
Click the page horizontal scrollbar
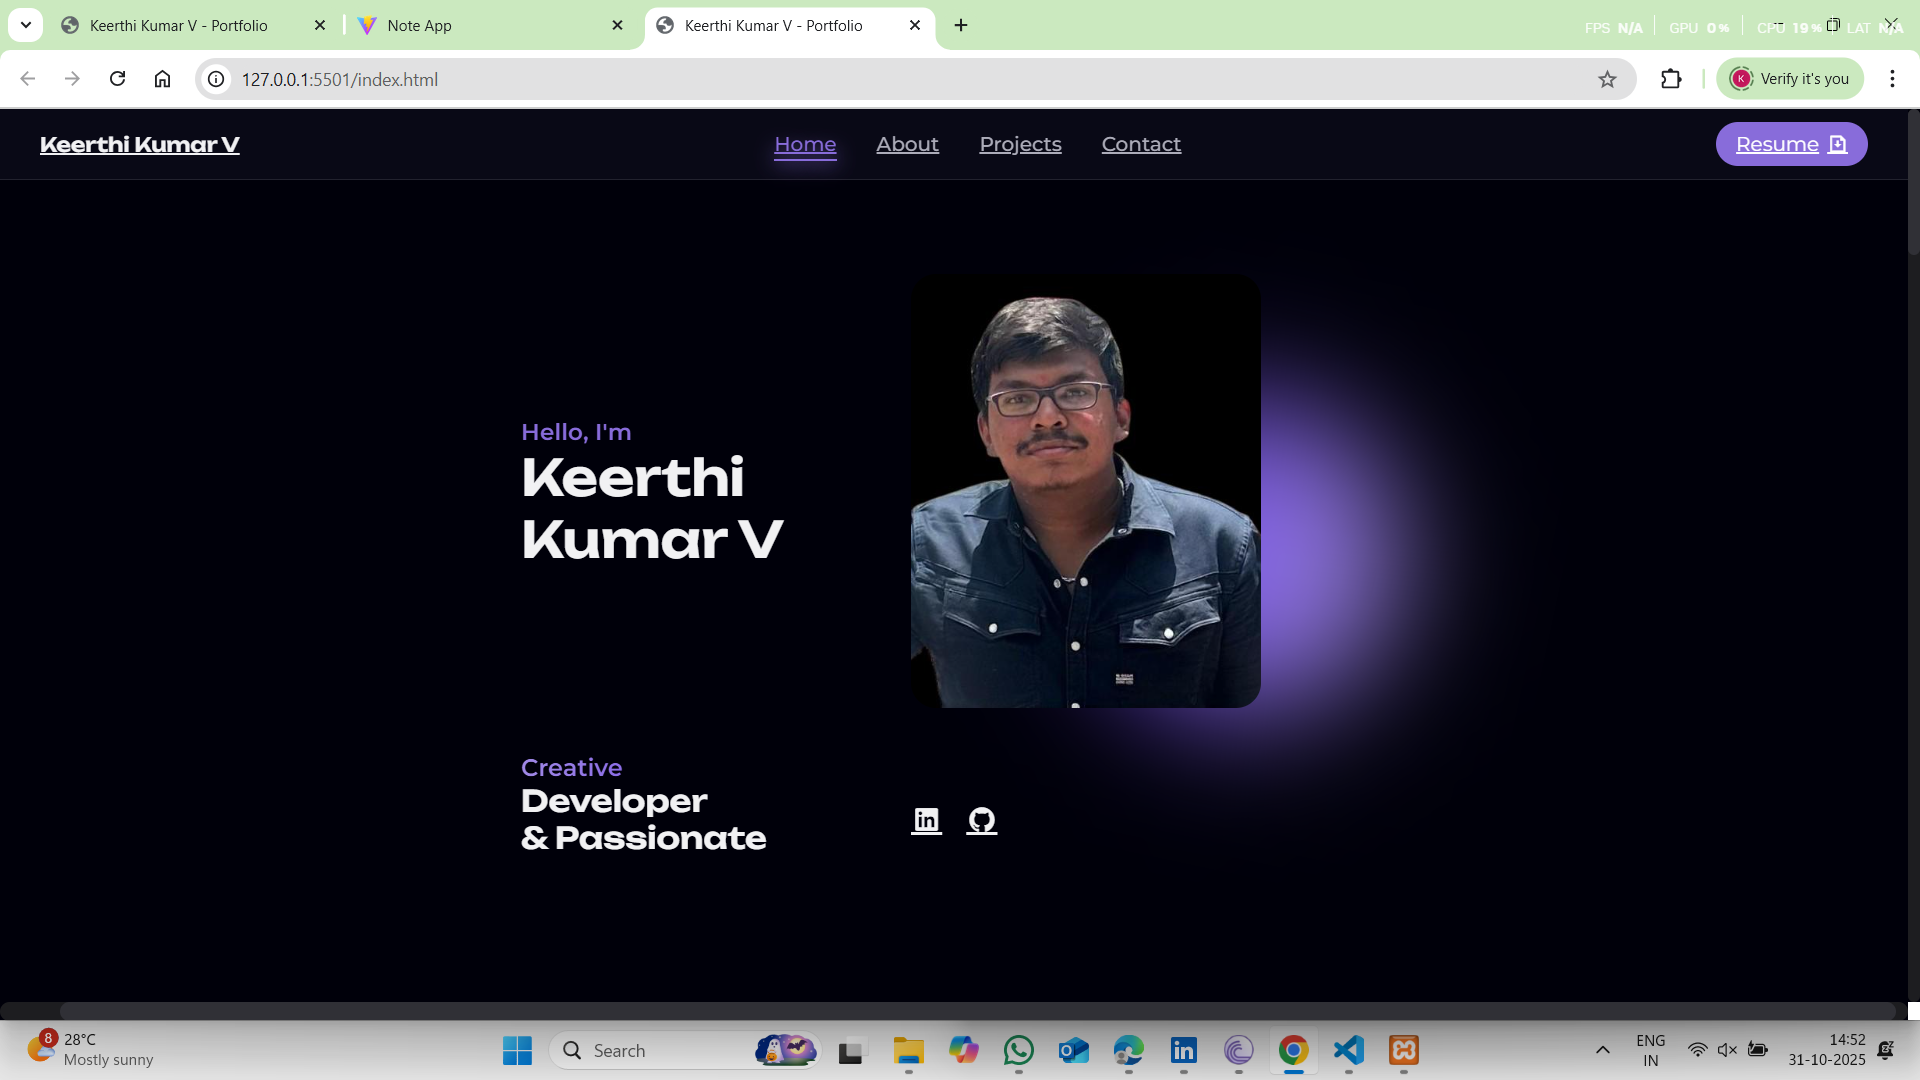978,1010
